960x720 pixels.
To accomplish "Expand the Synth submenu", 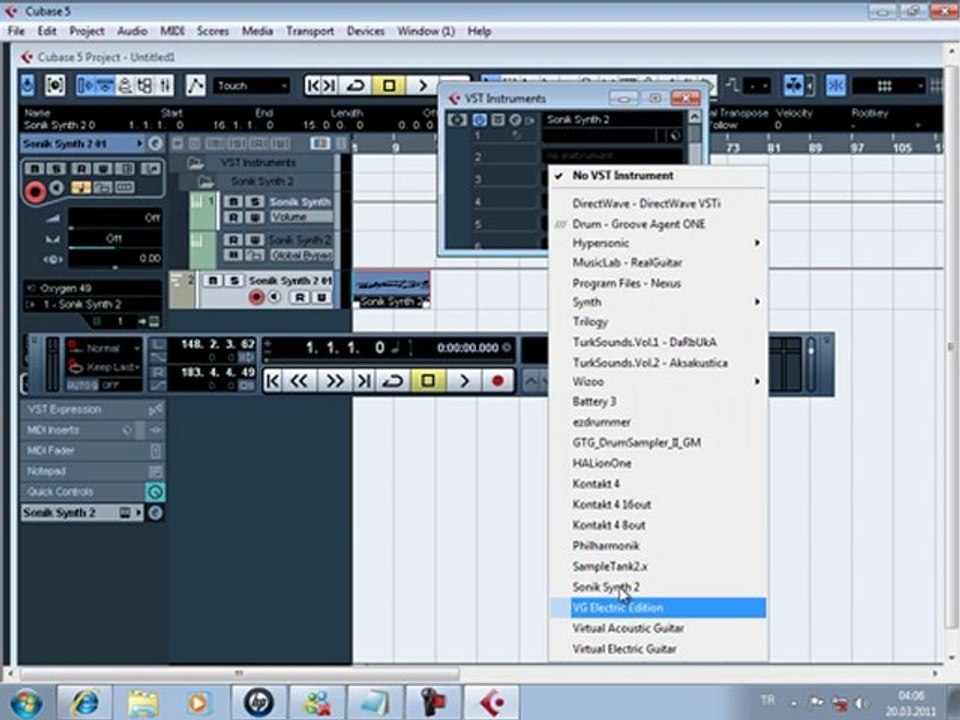I will pos(659,302).
